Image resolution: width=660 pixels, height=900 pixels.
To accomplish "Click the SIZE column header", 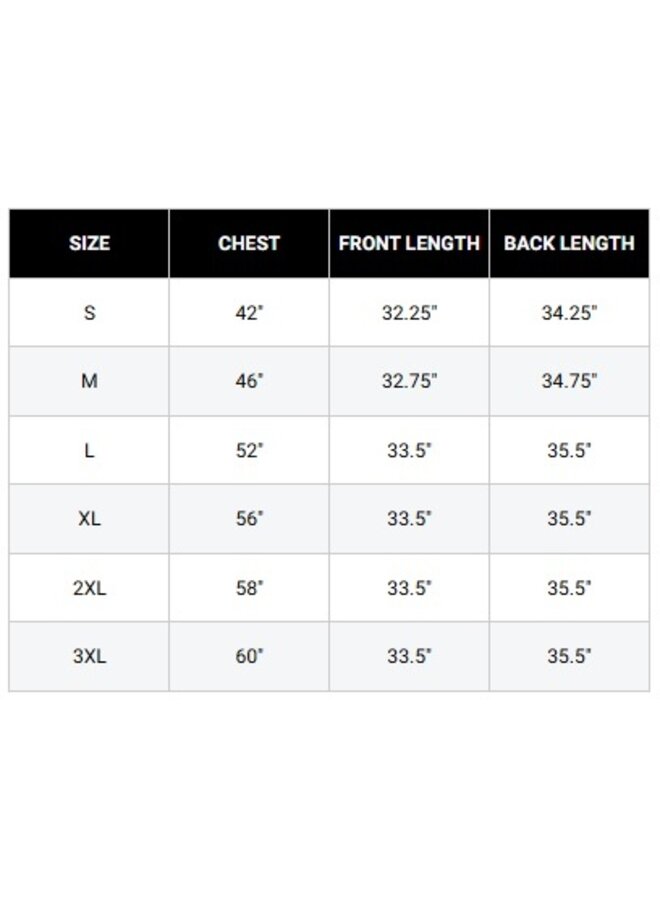I will 89,243.
